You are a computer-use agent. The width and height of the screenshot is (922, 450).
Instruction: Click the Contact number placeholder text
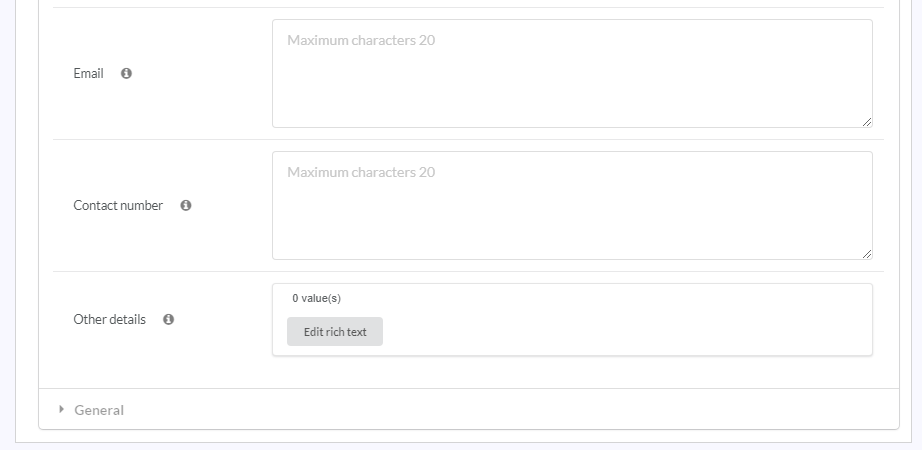[361, 173]
